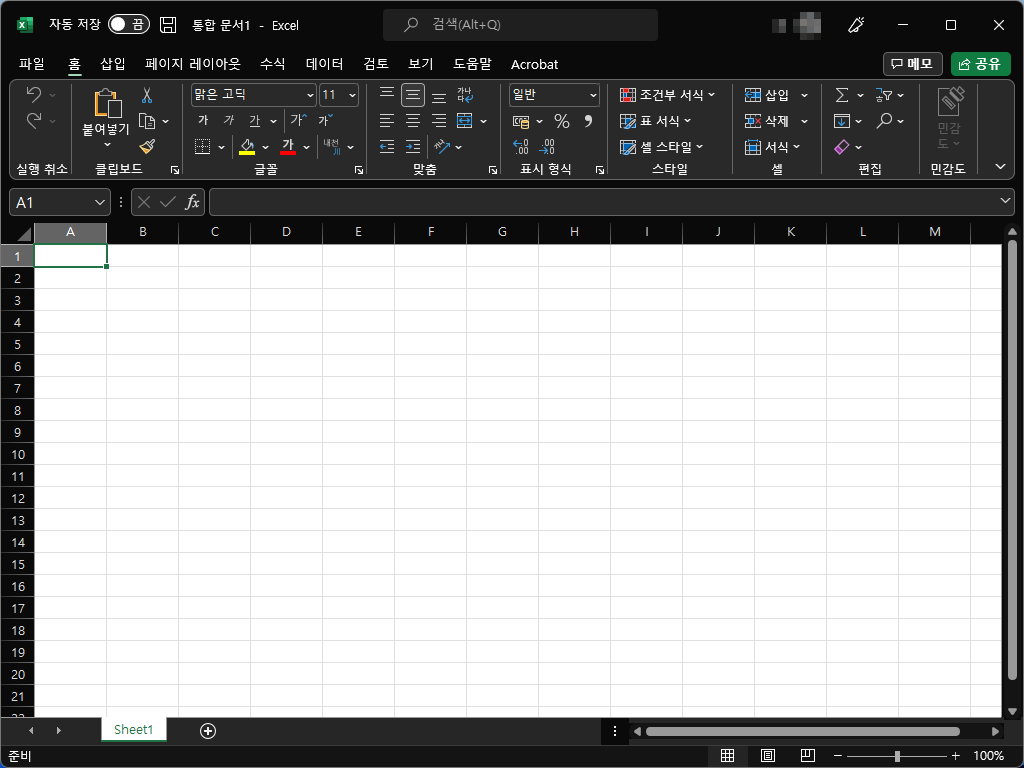Click the Insert Function fx icon

tap(192, 202)
